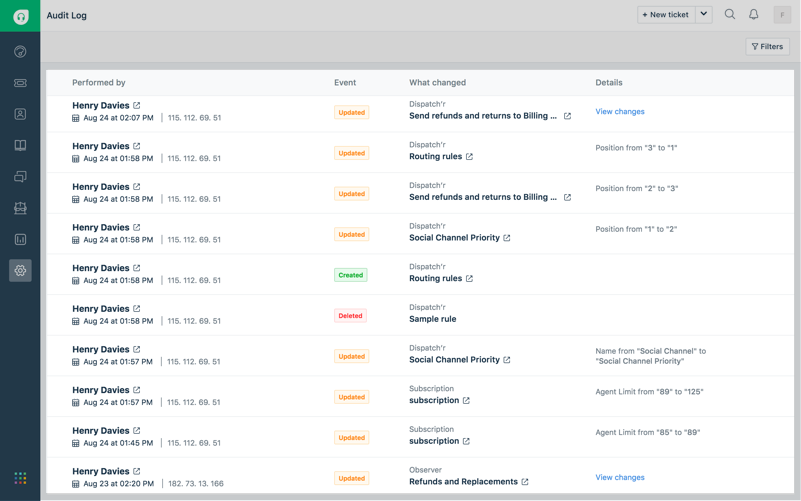Open external link beside Routing rules Created row
This screenshot has height=501, width=801.
(469, 278)
